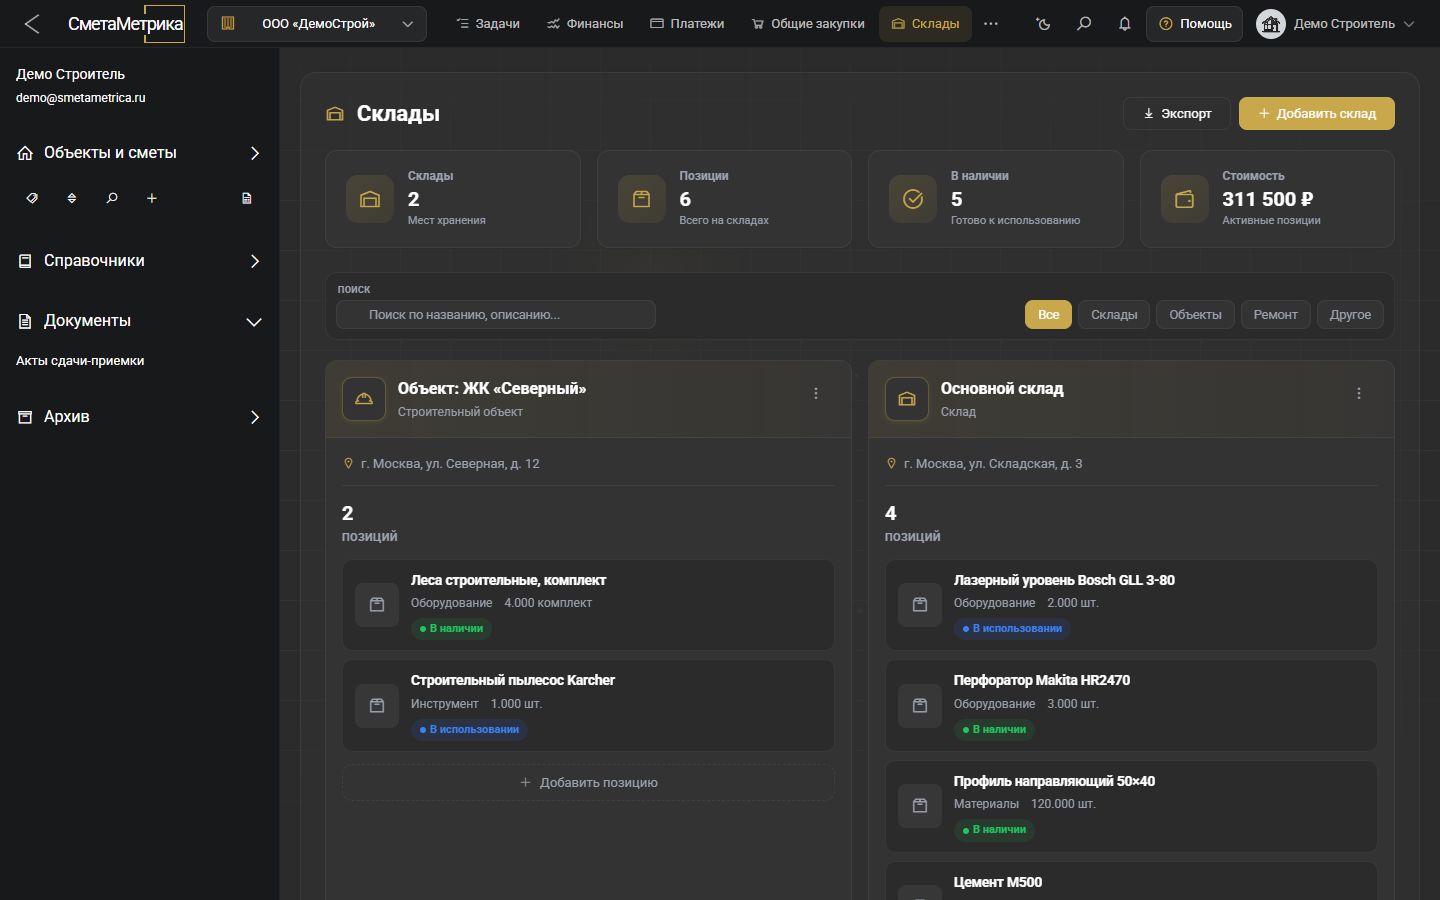Screen dimensions: 1440x900
Task: Expand Объекты и сметы section
Action: coord(140,153)
